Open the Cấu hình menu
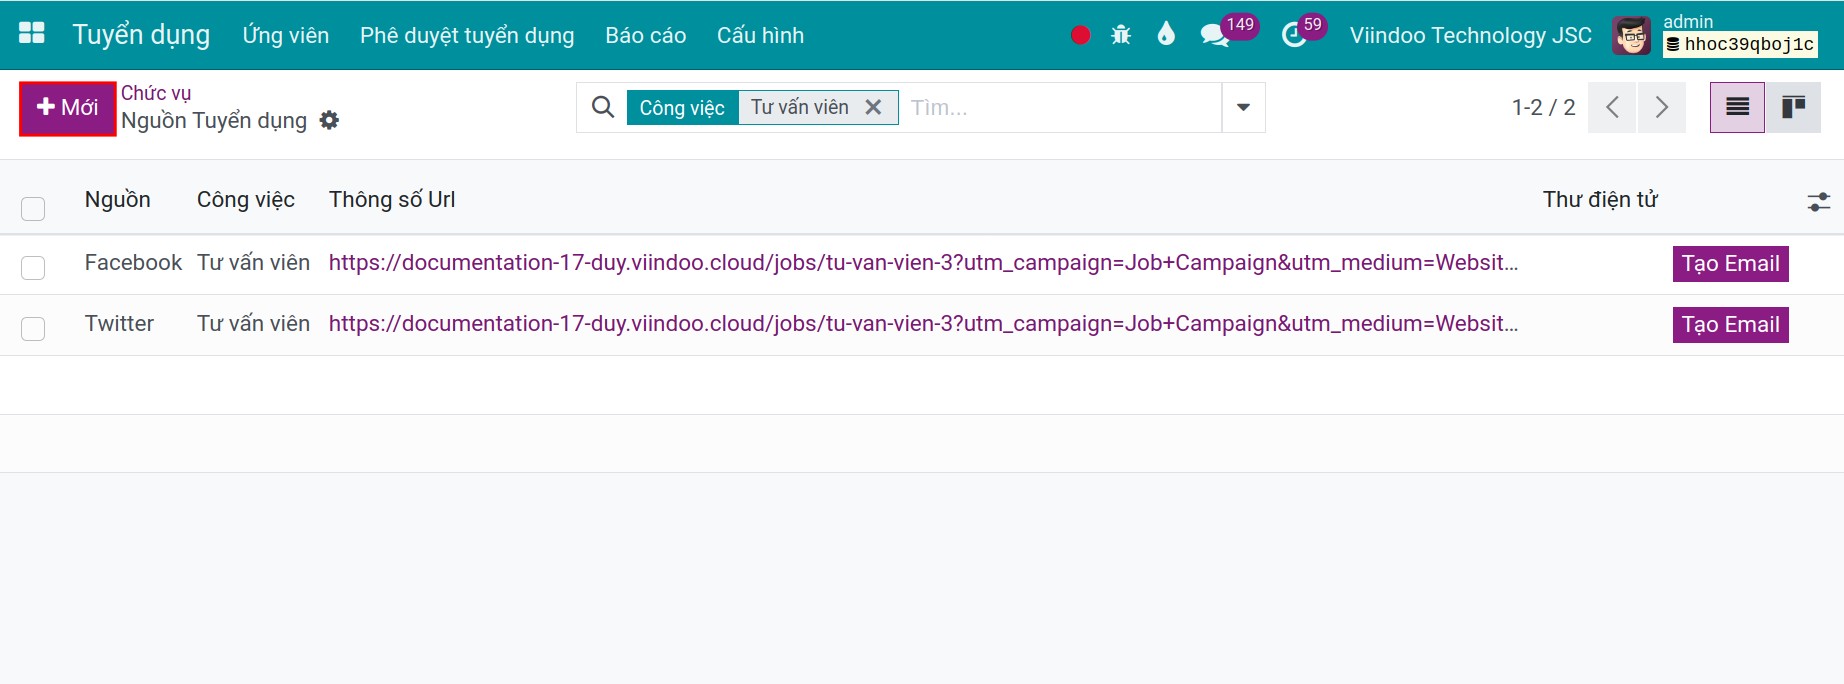Screen dimensions: 1844x684 (x=760, y=35)
